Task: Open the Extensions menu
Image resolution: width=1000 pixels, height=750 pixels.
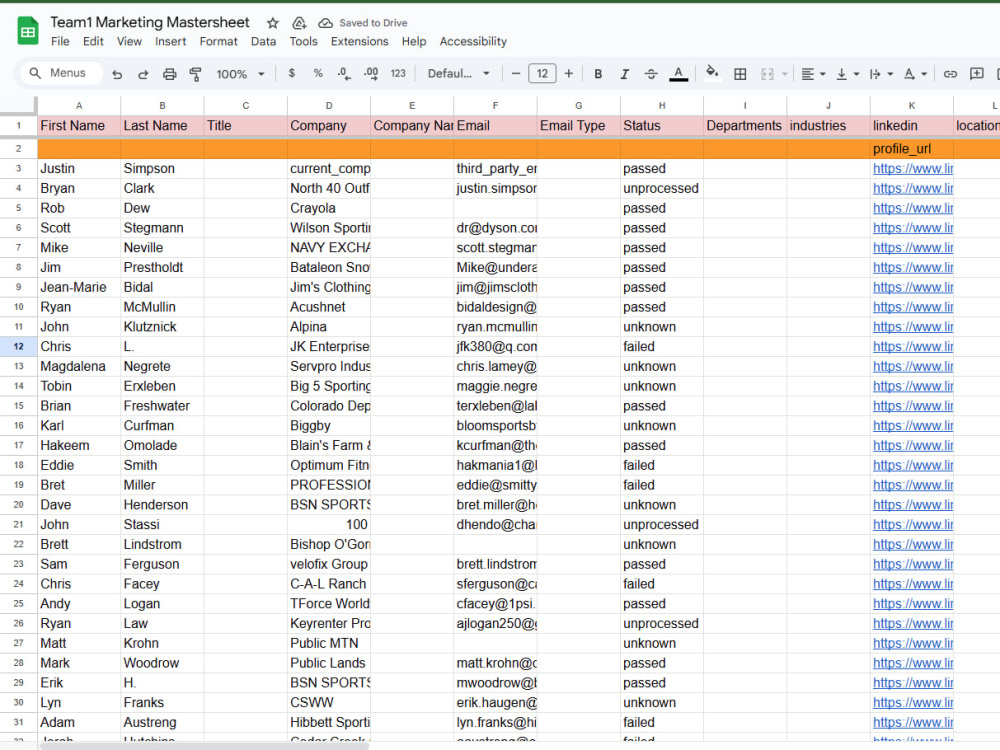Action: (x=359, y=41)
